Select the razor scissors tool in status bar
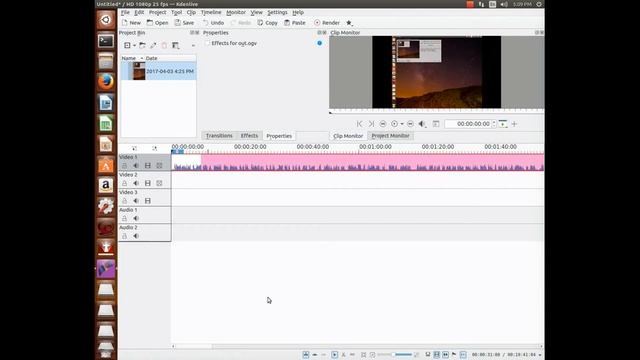The width and height of the screenshot is (640, 360). point(343,355)
